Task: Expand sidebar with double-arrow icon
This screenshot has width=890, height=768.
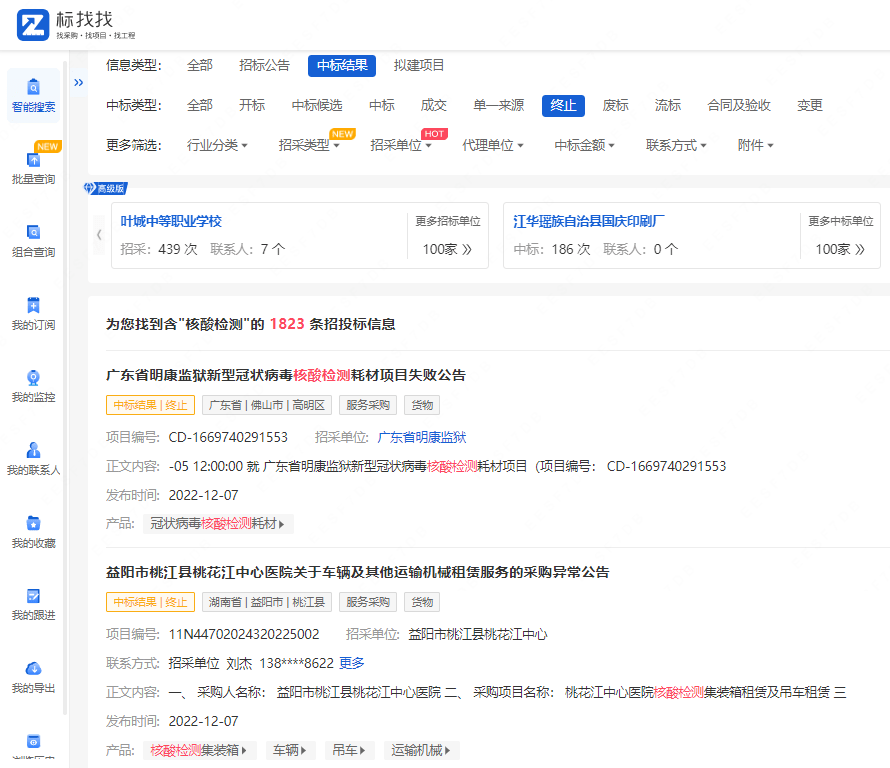Action: (x=78, y=82)
